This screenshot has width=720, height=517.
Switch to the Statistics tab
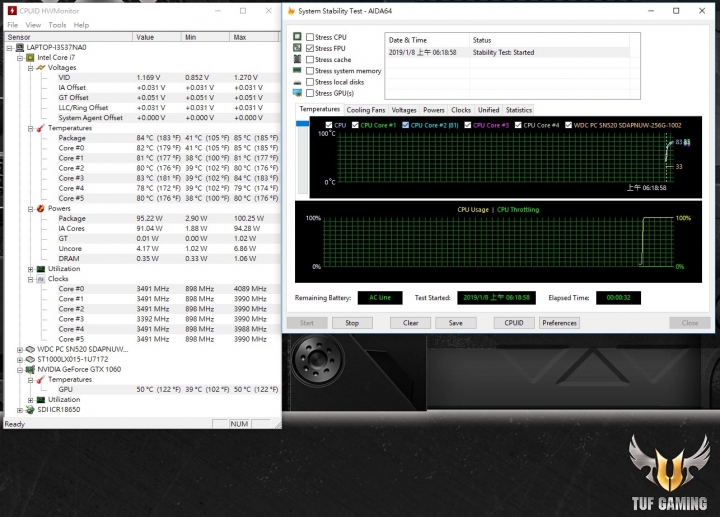point(518,110)
